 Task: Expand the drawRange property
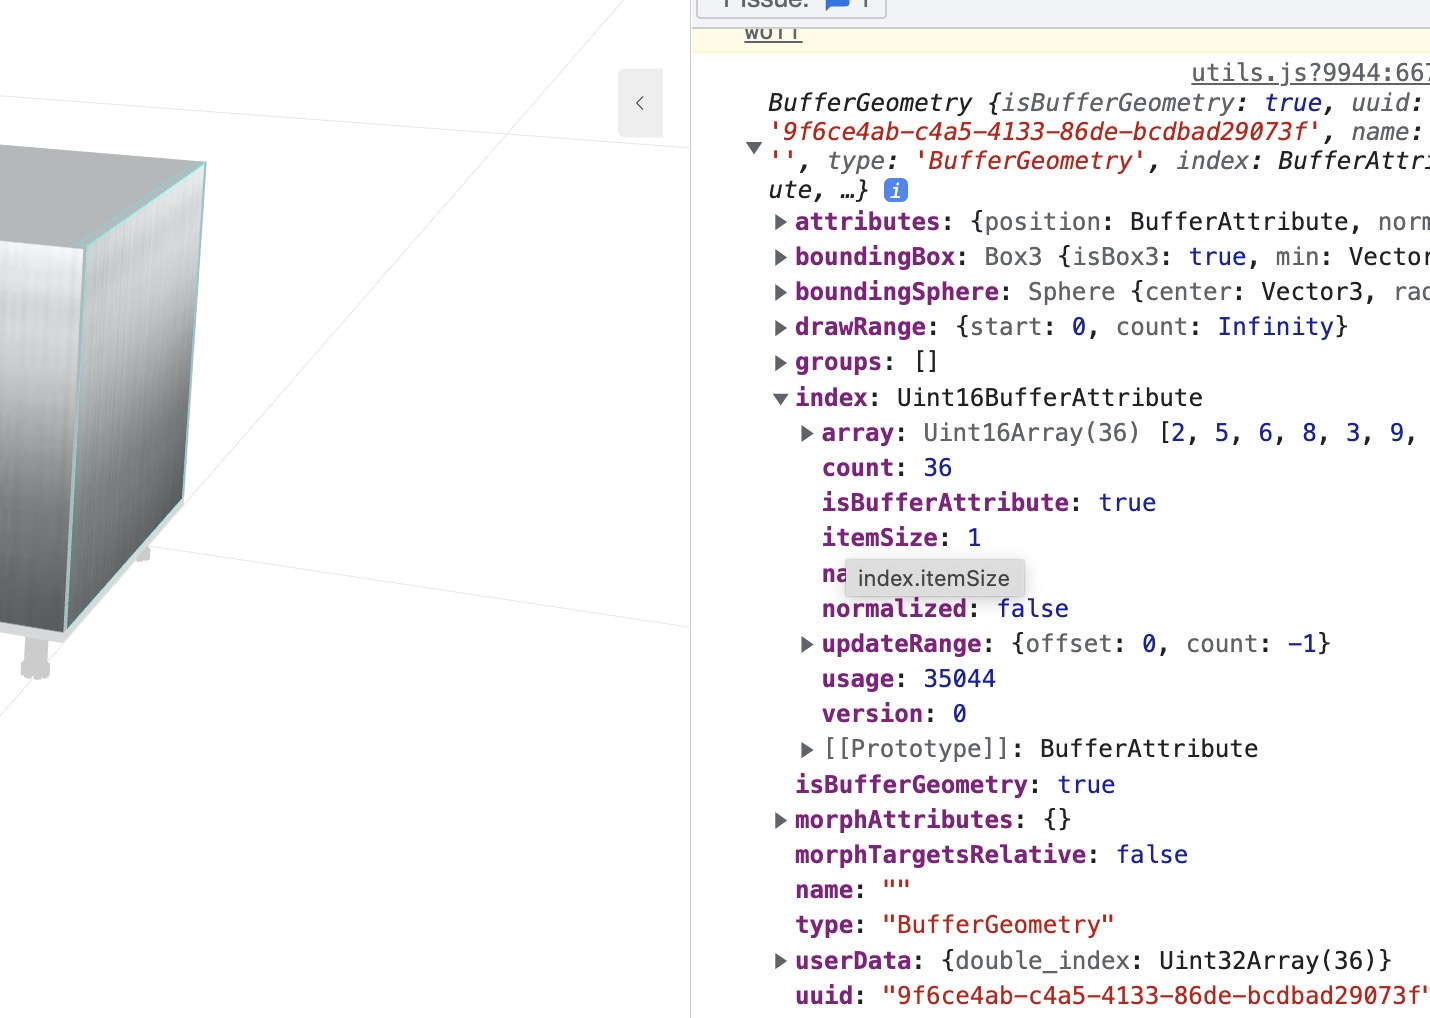pos(781,327)
